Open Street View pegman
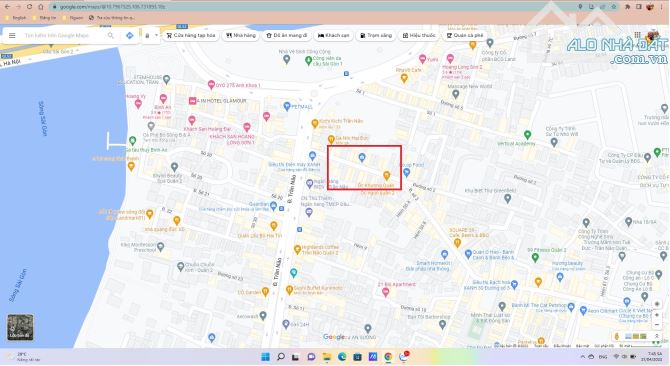The image size is (670, 366). (616, 337)
